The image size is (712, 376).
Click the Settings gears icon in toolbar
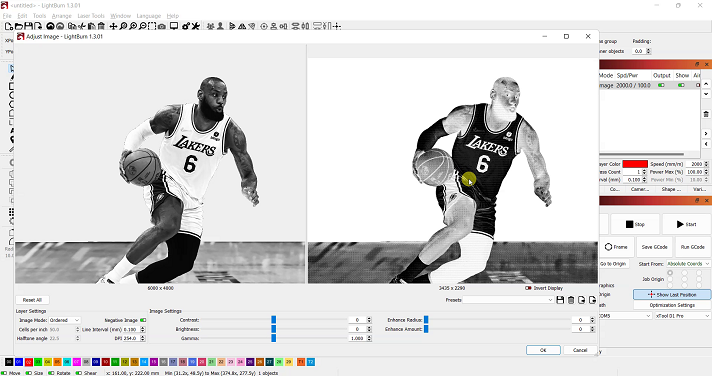(186, 26)
